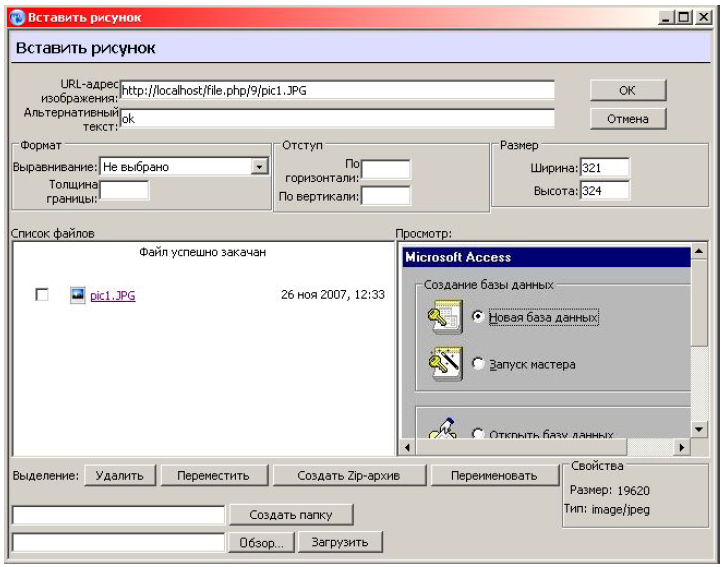Click the new database icon in preview

coord(445,317)
